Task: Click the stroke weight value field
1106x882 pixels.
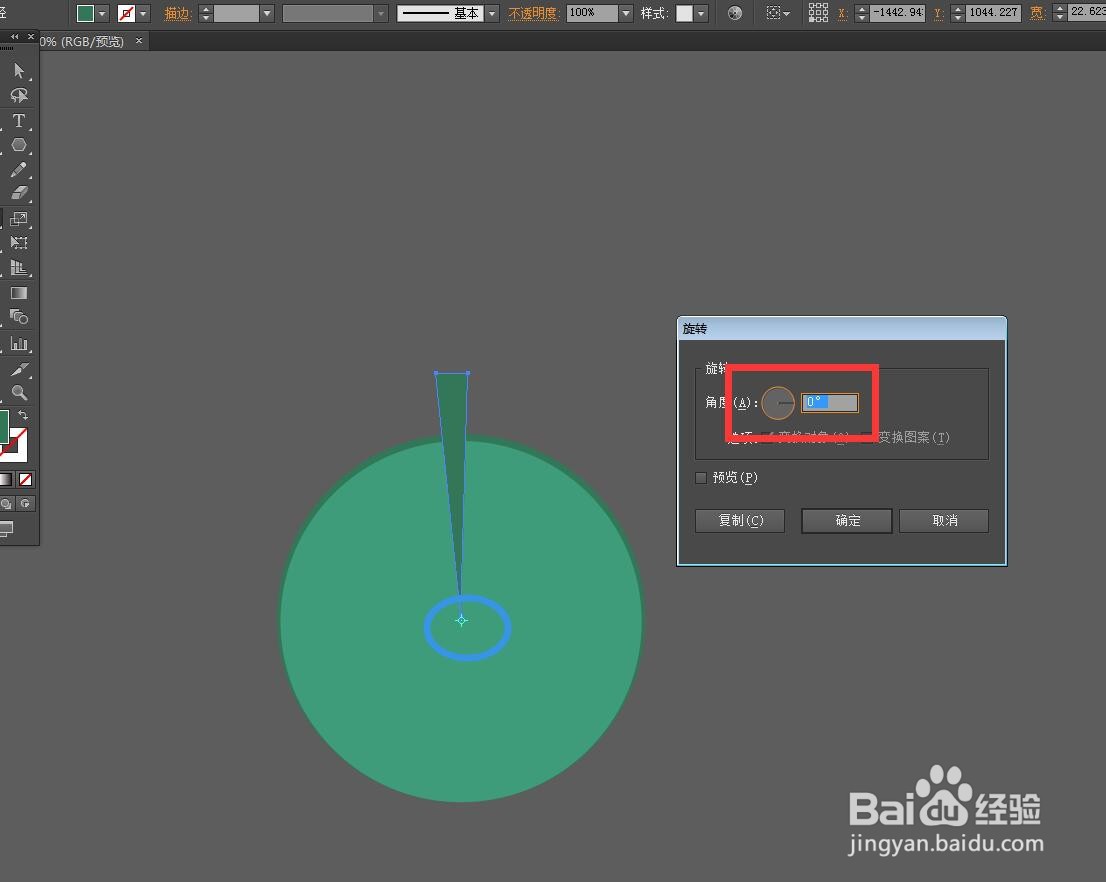Action: [236, 13]
